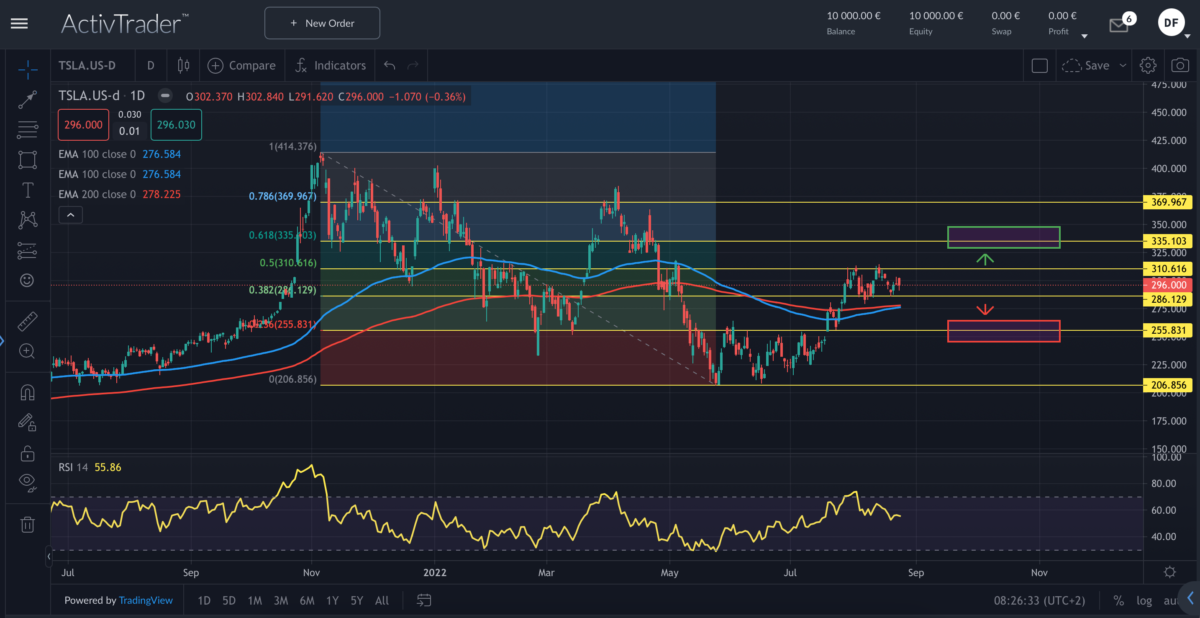Expand the left edge blue arrow handle

point(3,342)
